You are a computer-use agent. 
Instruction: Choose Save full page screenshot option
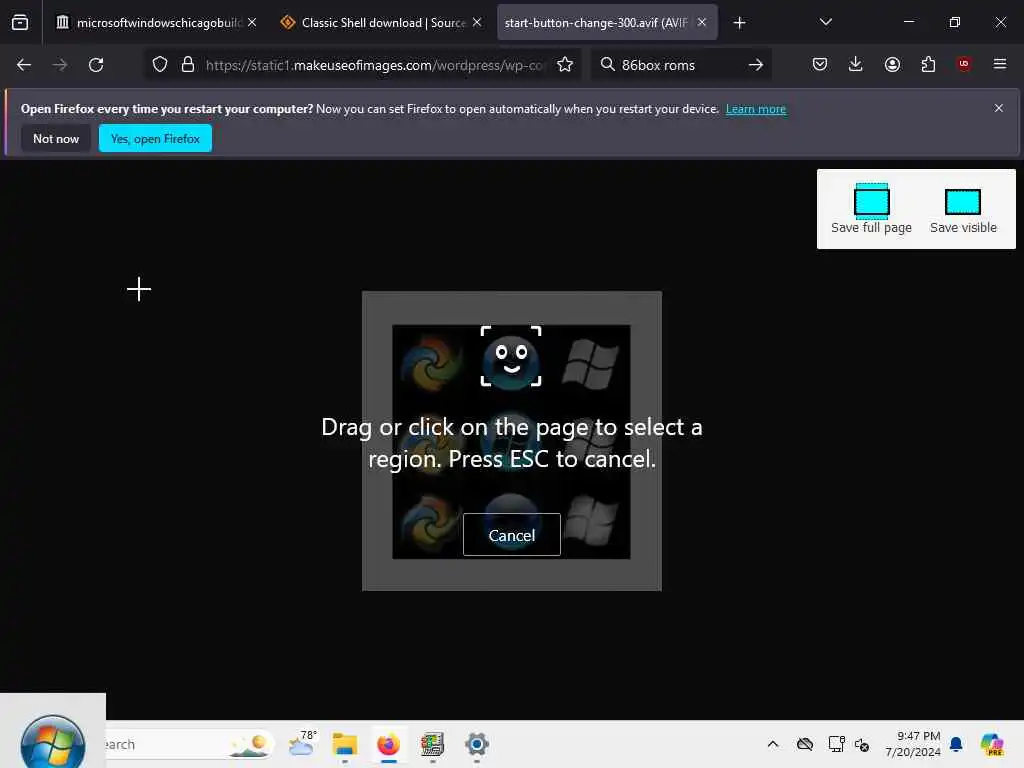point(871,209)
